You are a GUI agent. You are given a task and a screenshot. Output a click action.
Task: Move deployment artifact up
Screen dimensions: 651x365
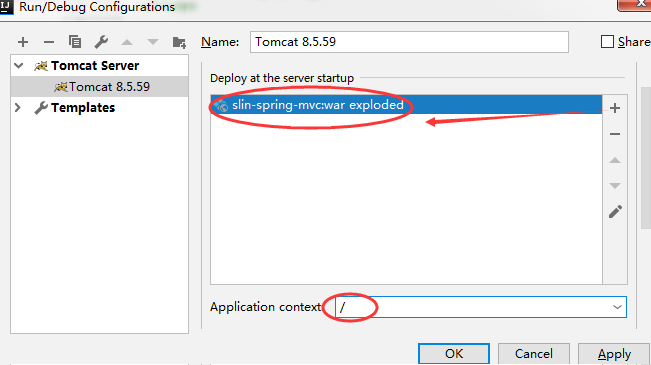click(x=615, y=160)
